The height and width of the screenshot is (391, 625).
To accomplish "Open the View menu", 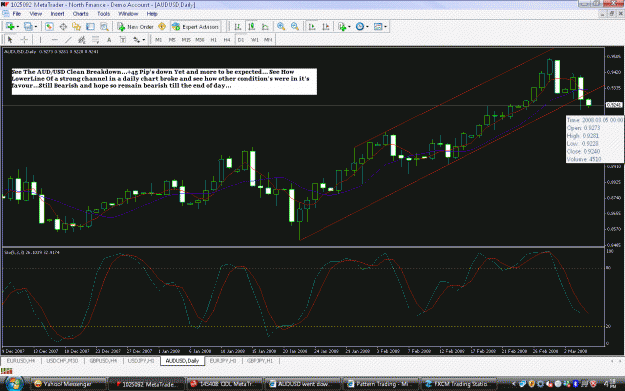I will 35,14.
